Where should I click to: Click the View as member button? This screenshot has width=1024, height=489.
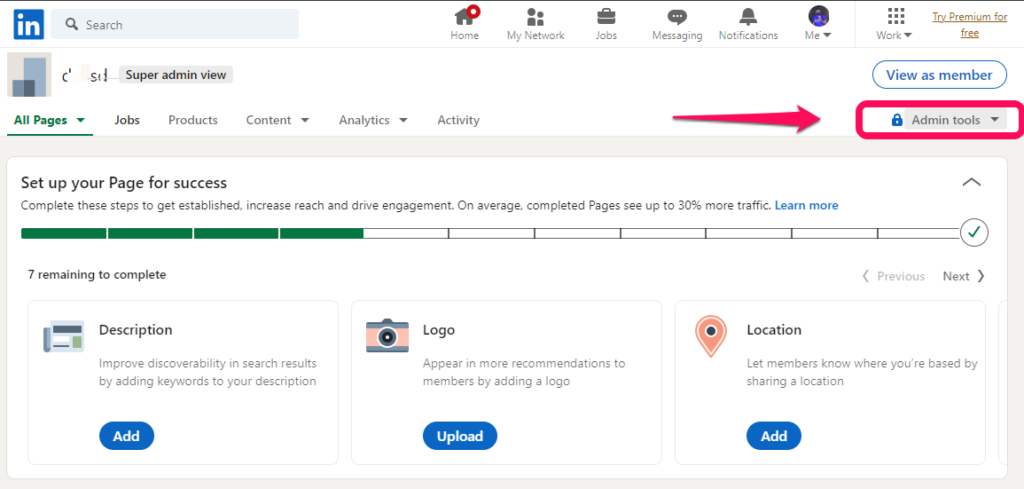tap(939, 75)
